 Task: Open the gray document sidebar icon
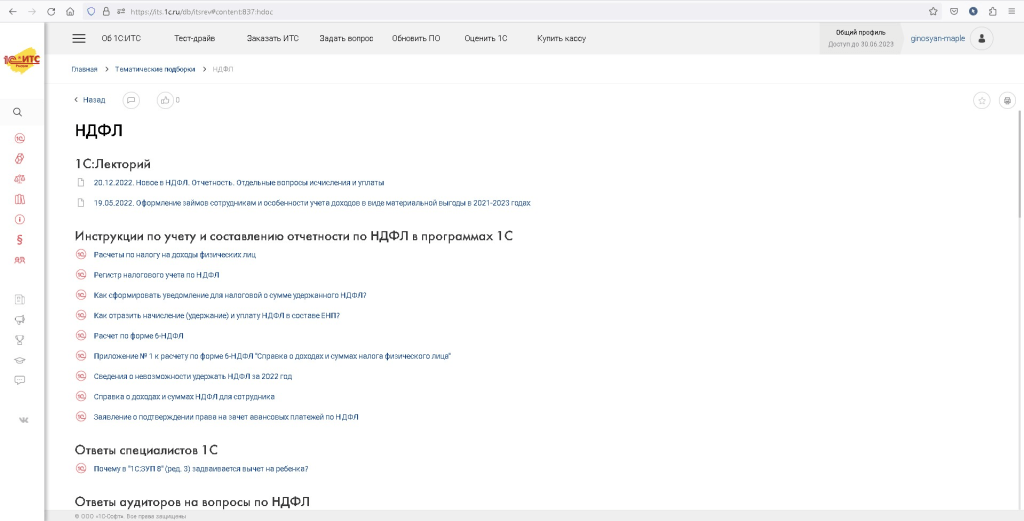tap(20, 300)
